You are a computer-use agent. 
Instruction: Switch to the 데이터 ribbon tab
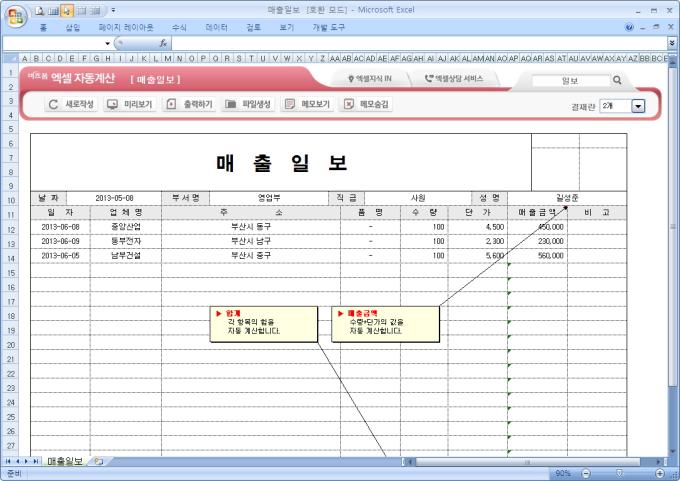(x=216, y=27)
